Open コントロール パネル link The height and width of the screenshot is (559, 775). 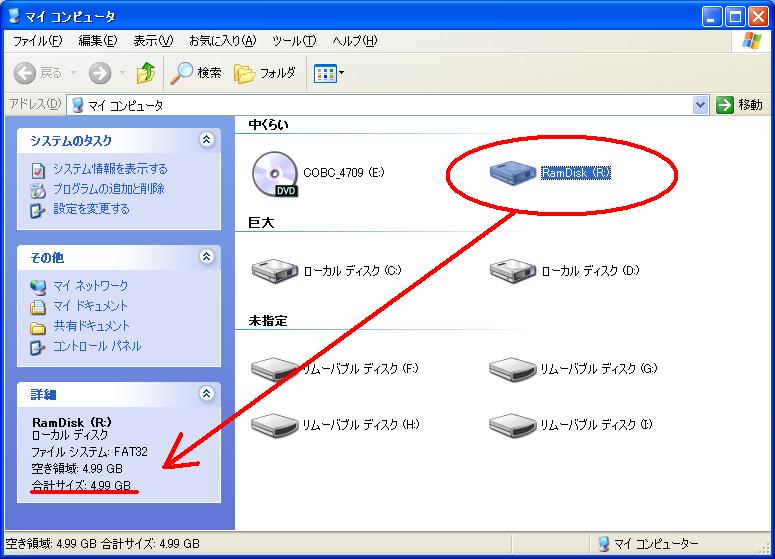click(97, 346)
